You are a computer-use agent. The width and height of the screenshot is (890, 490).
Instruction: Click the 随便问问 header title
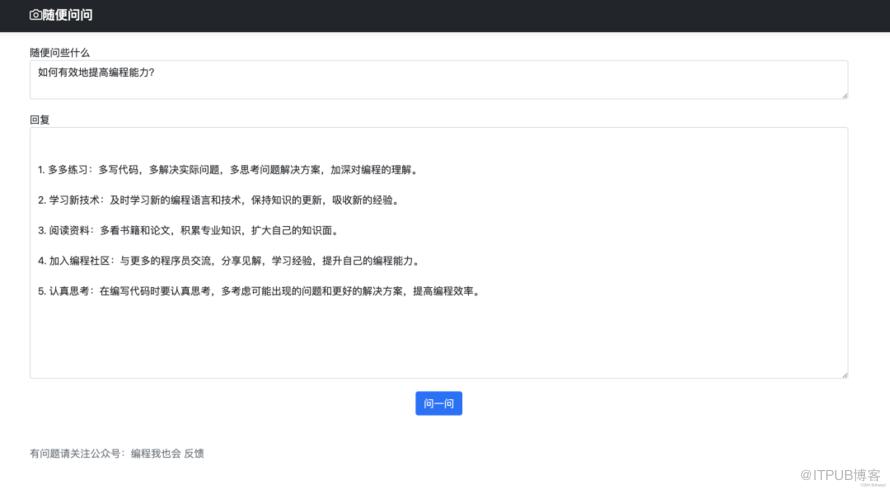pos(67,15)
